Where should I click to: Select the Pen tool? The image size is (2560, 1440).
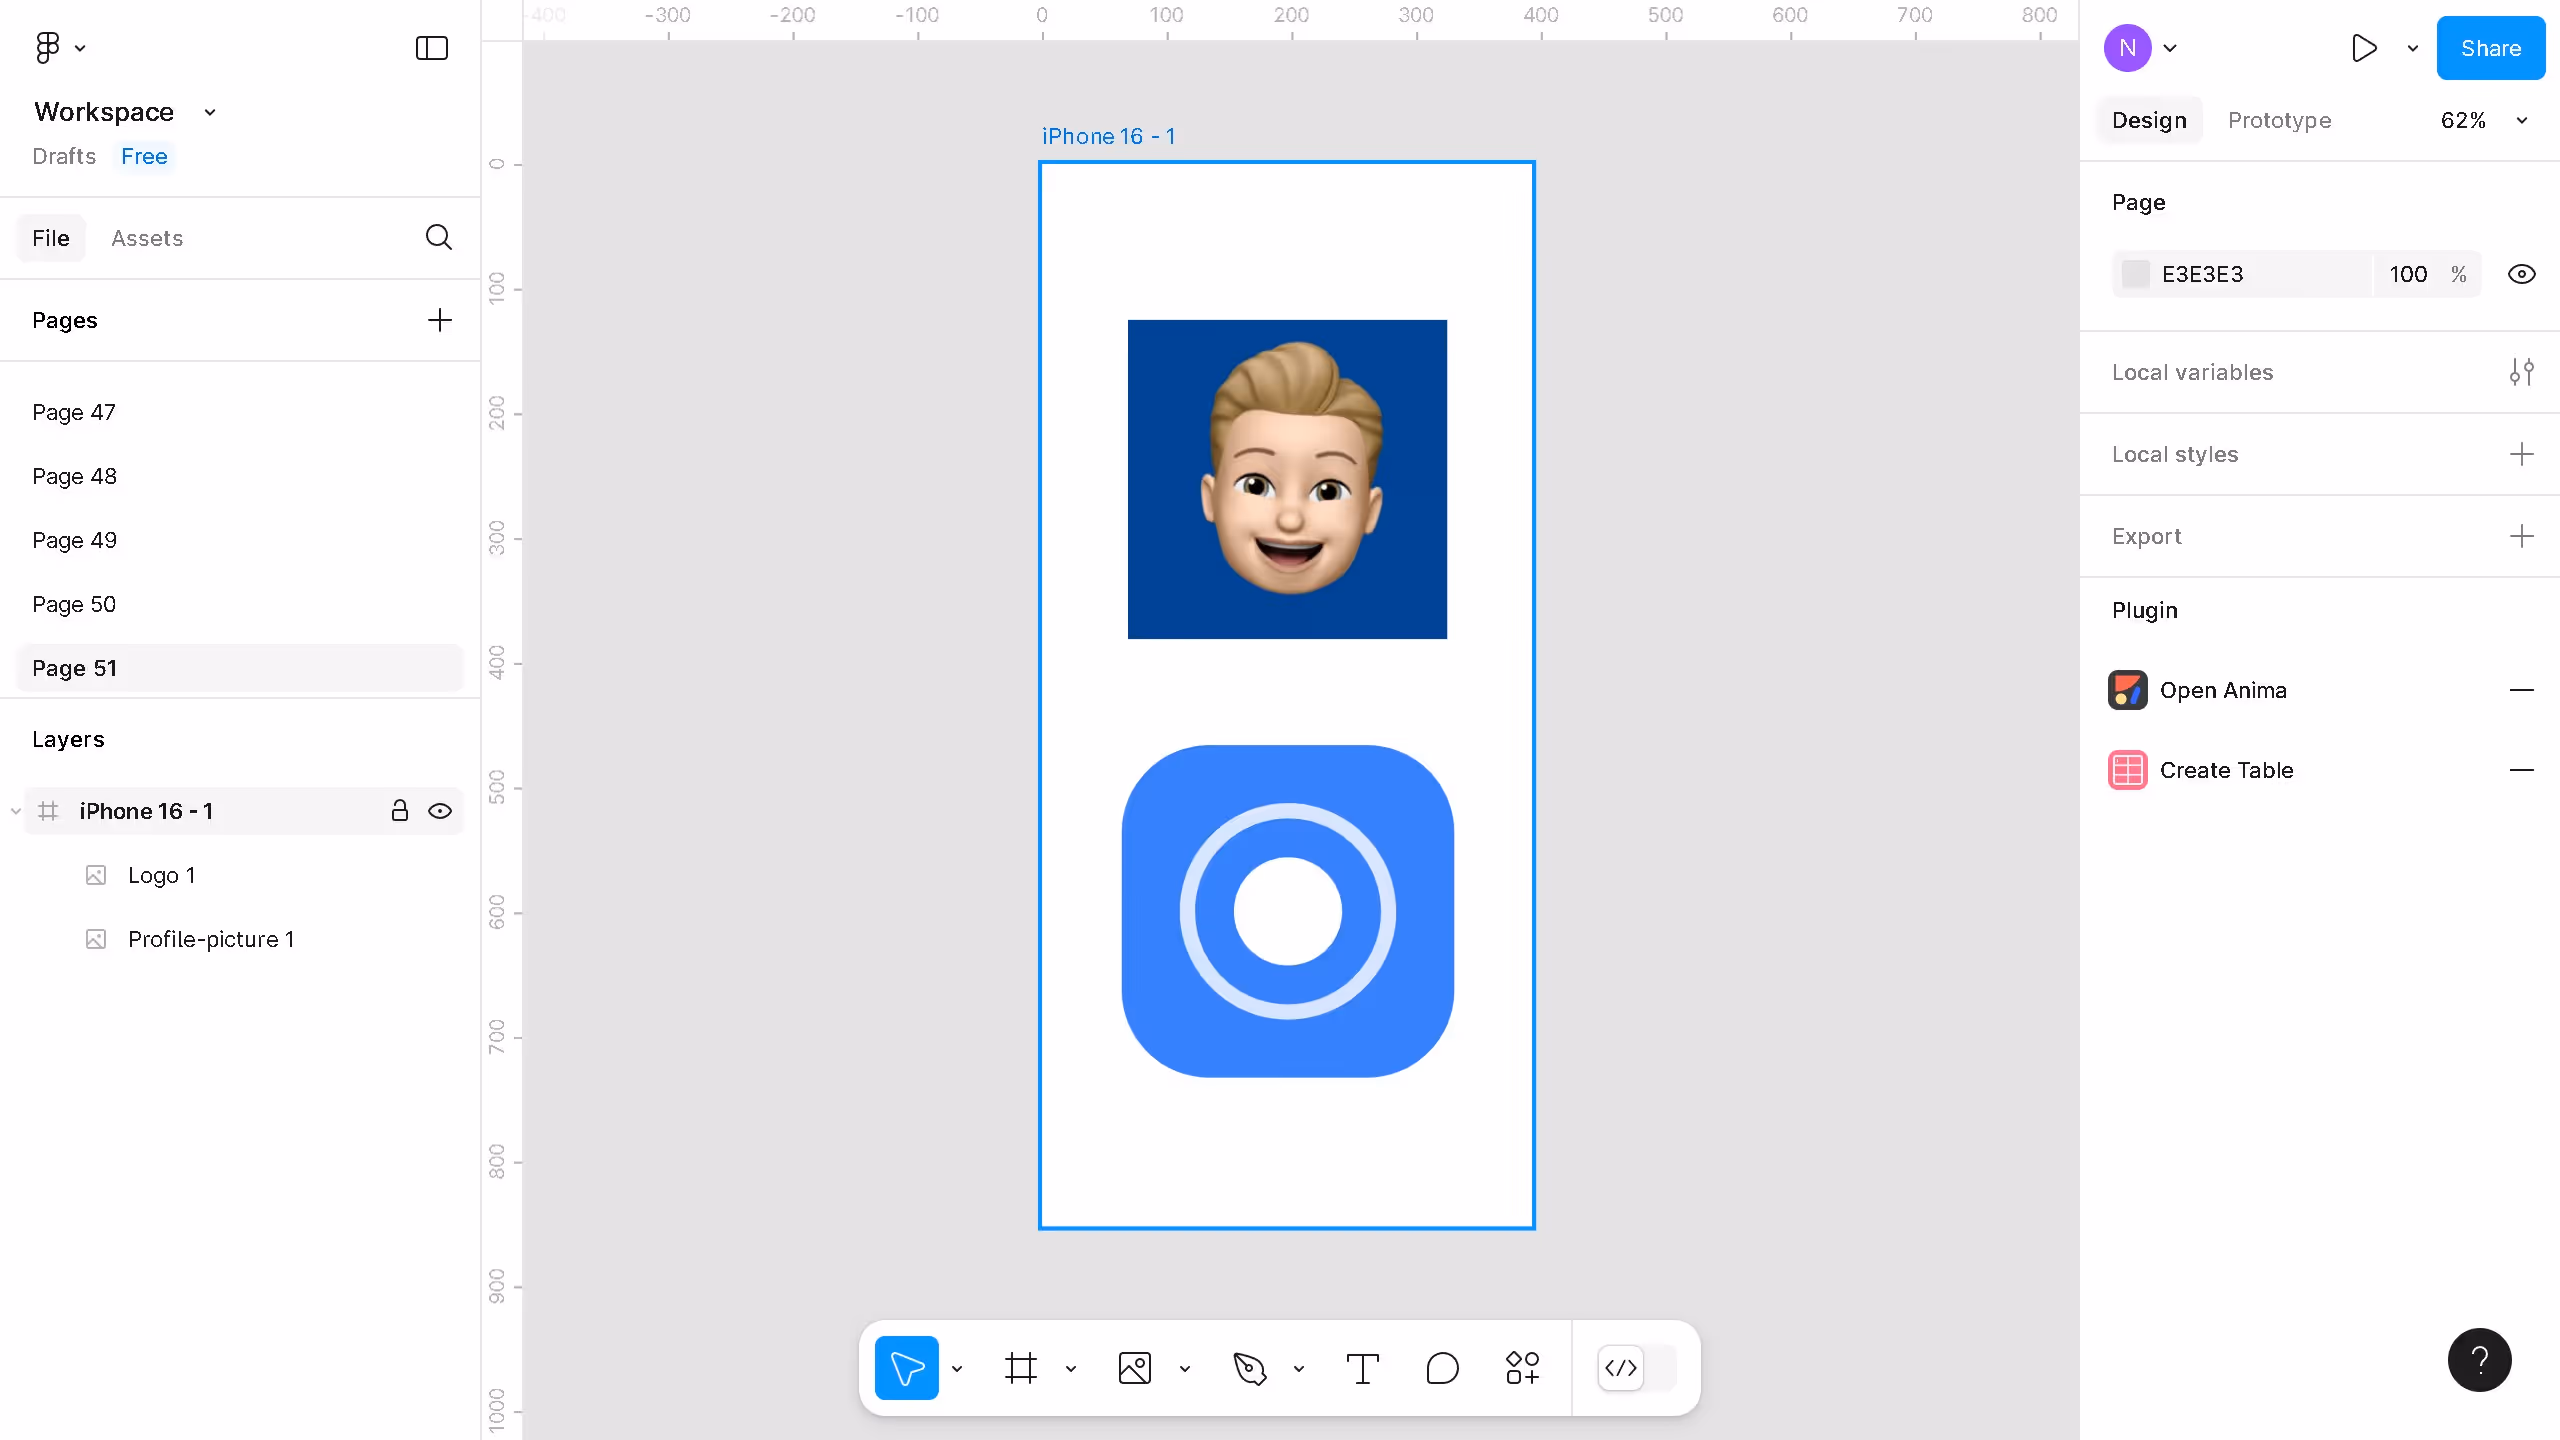pos(1250,1367)
